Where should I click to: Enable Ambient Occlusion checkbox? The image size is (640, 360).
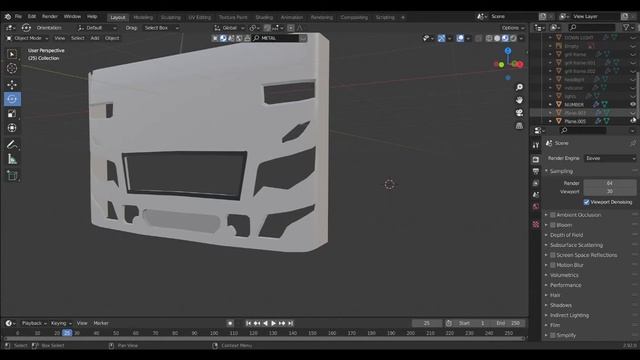553,215
